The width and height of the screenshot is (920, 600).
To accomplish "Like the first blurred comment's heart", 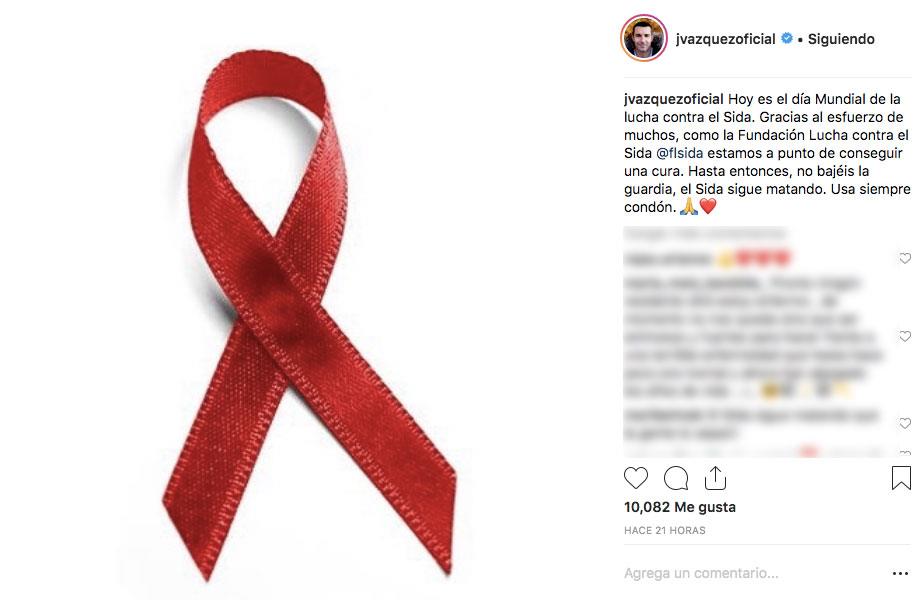I will 905,258.
